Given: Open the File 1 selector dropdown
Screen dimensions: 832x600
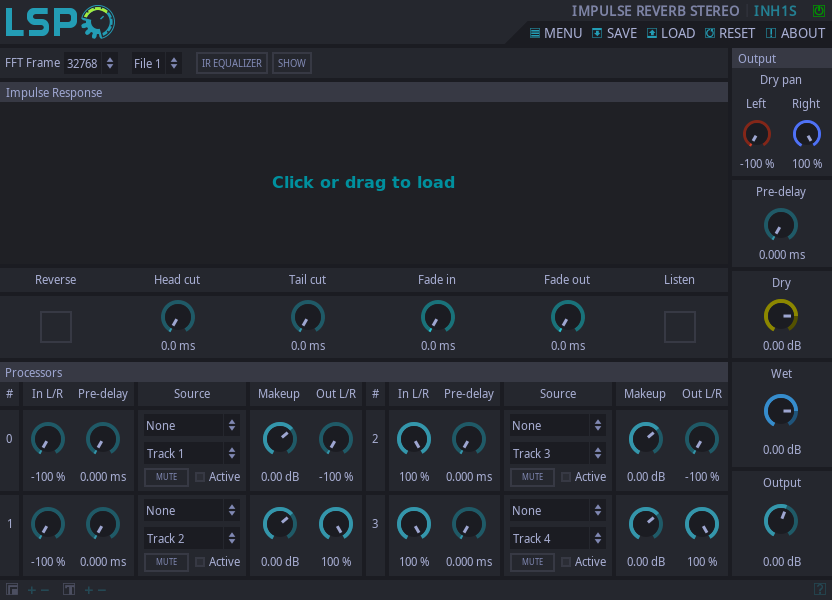Looking at the screenshot, I should pos(157,63).
